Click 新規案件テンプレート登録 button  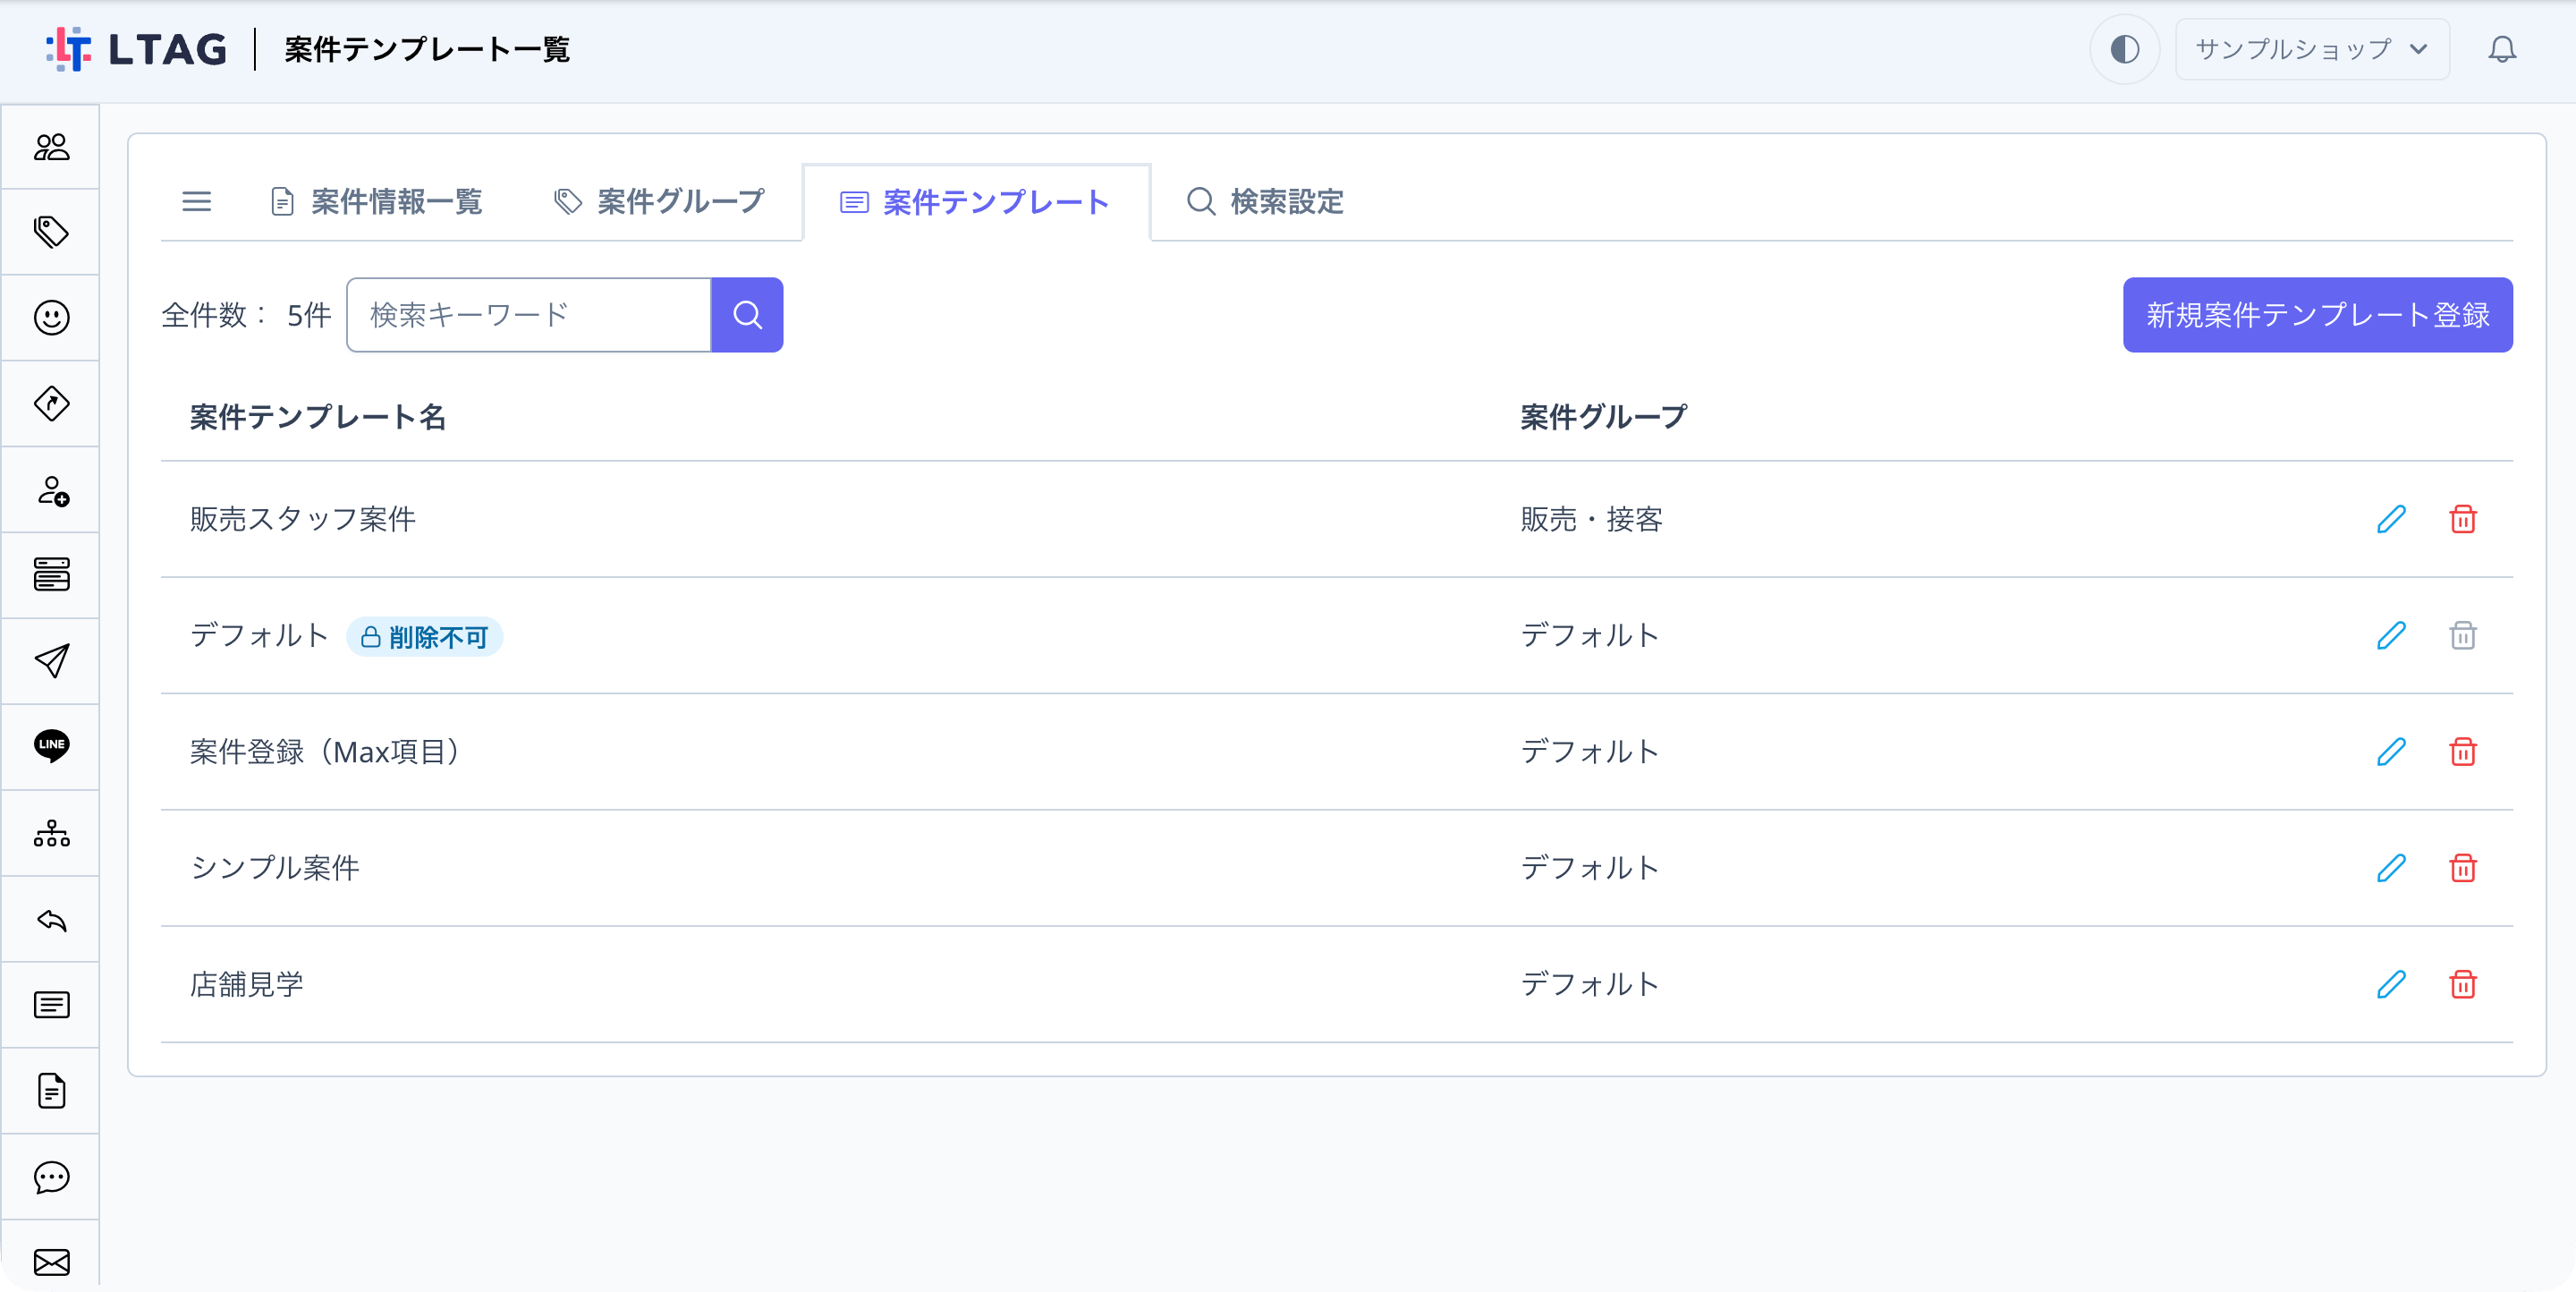2317,315
